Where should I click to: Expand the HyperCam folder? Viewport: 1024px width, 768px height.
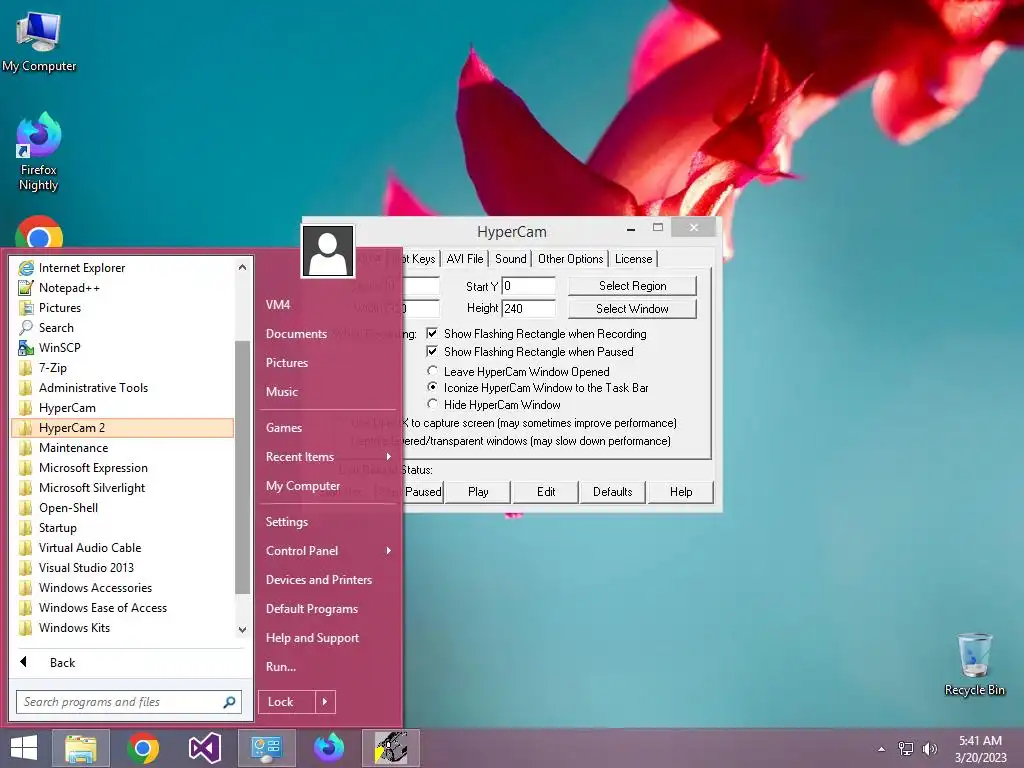[x=123, y=408]
